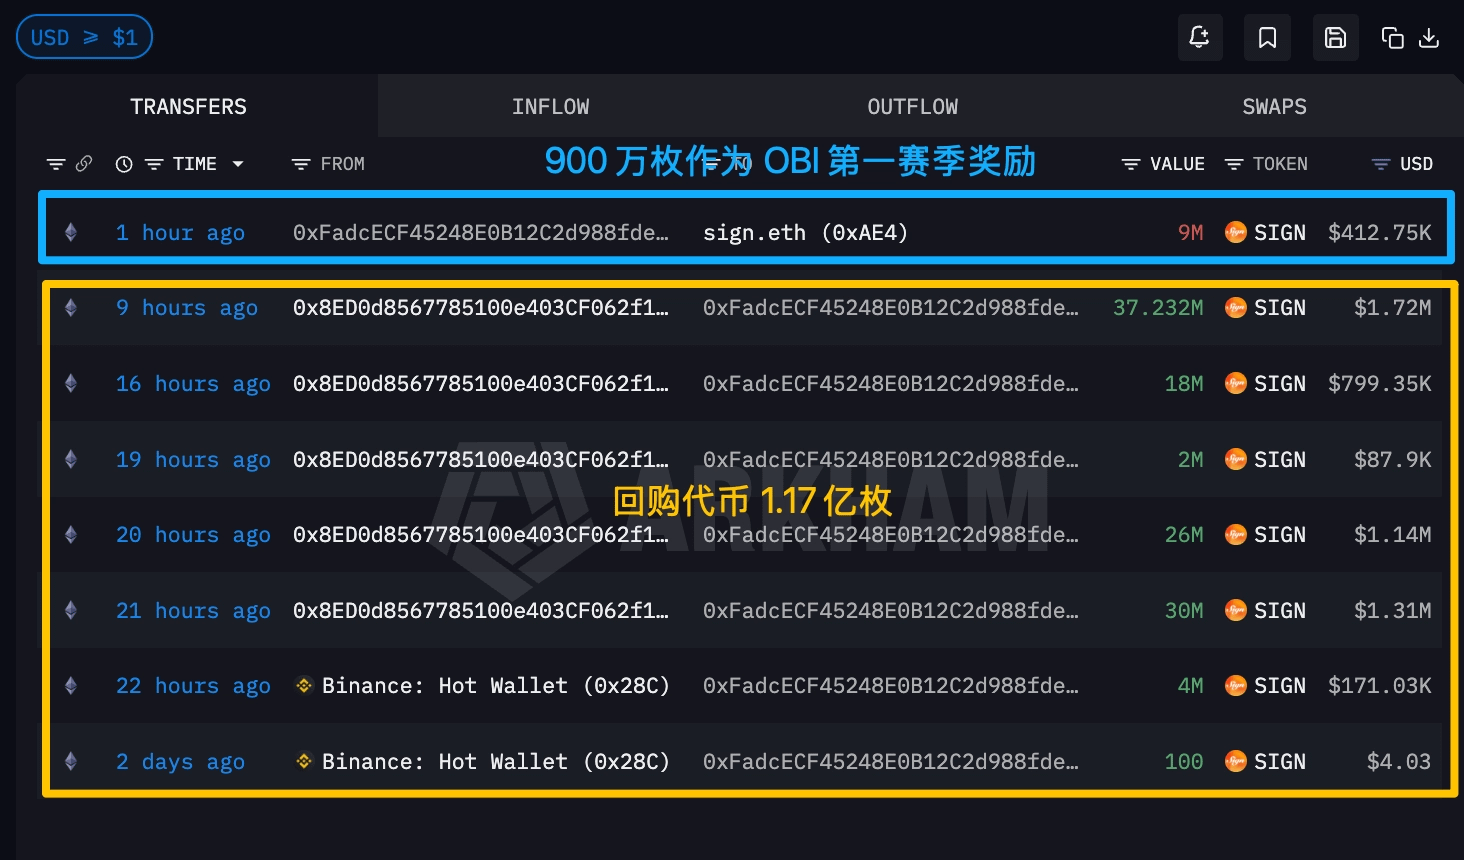Click the Binance logo on the 22 hours ago row
Screen dimensions: 1464x860
304,685
